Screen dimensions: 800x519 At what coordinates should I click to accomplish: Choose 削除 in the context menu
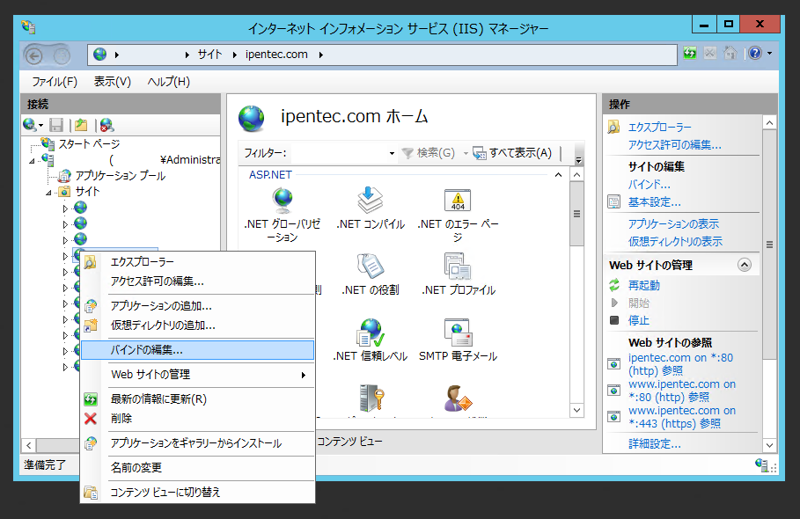[197, 418]
